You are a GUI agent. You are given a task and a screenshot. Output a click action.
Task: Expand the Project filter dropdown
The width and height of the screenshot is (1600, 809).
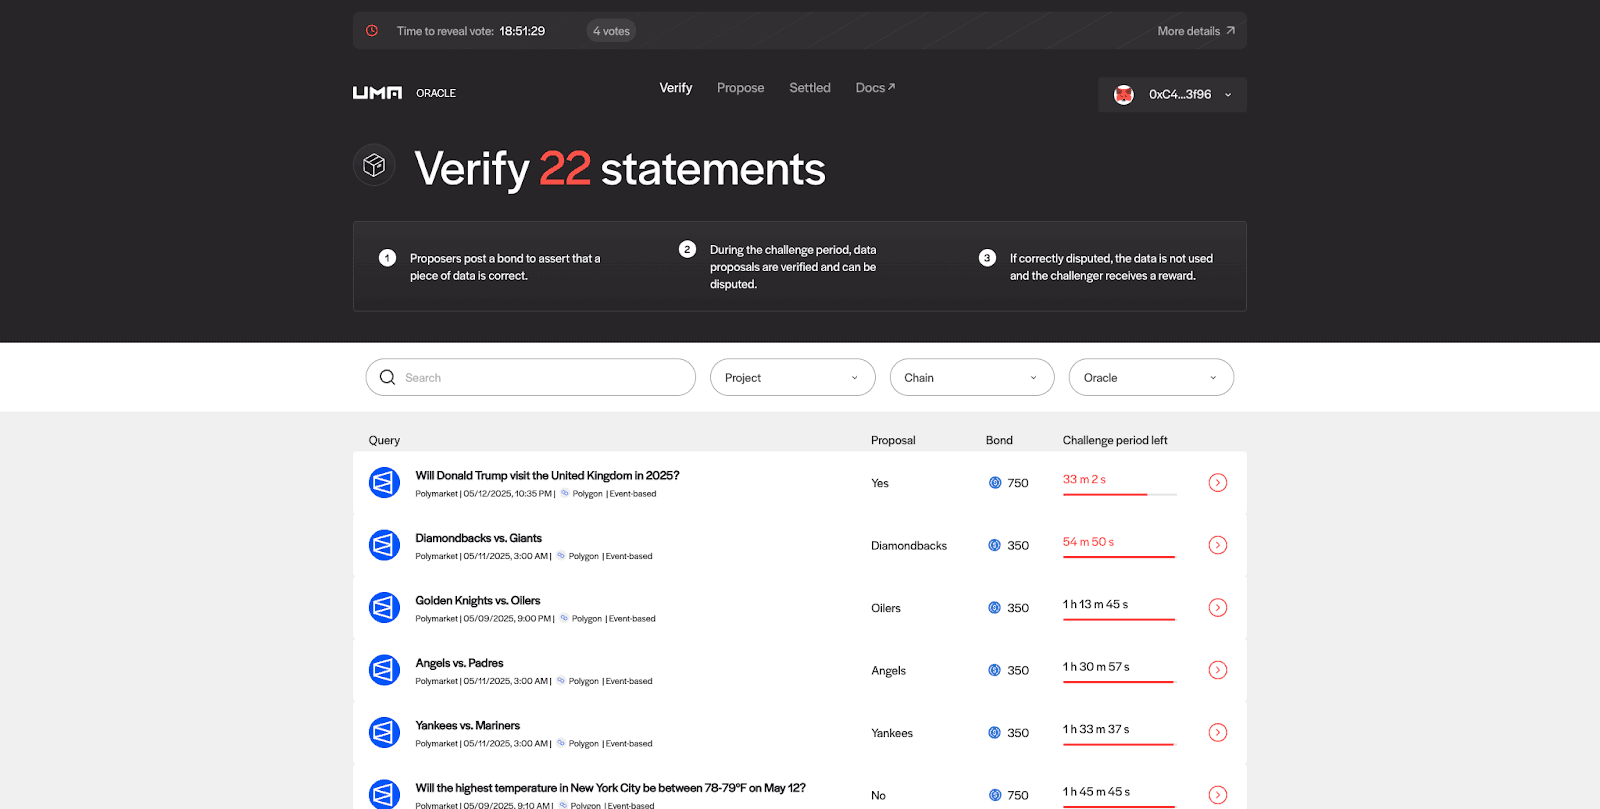[792, 378]
